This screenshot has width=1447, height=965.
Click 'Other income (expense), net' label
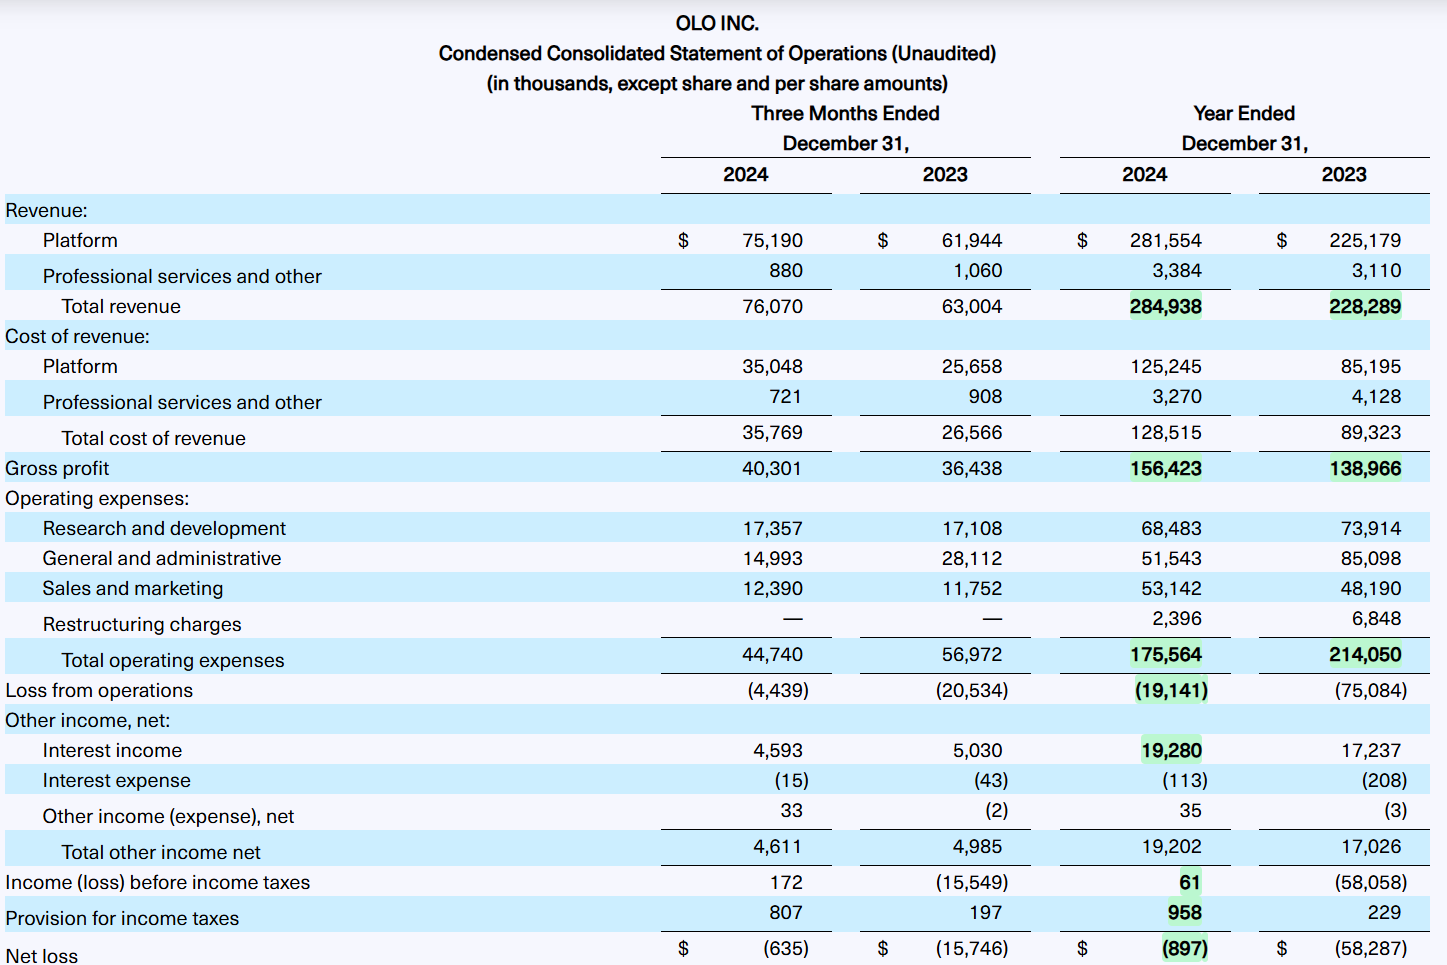(x=168, y=816)
